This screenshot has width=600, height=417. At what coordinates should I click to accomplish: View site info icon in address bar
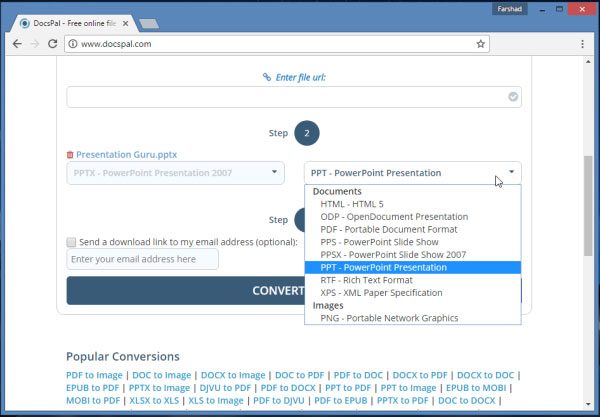tap(73, 44)
